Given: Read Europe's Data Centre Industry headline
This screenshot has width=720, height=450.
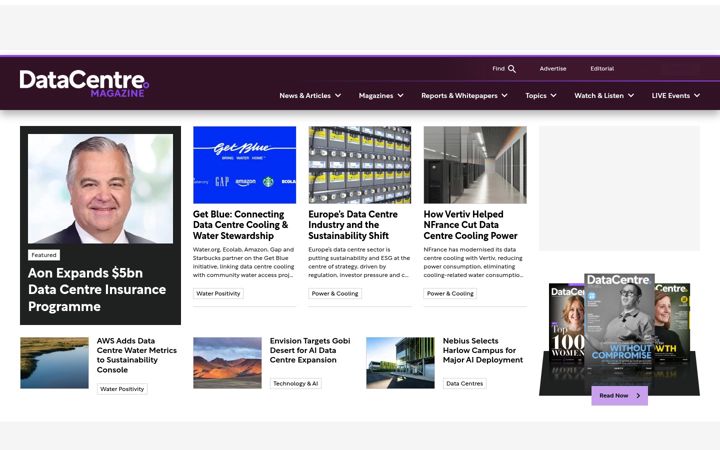Looking at the screenshot, I should (x=353, y=225).
